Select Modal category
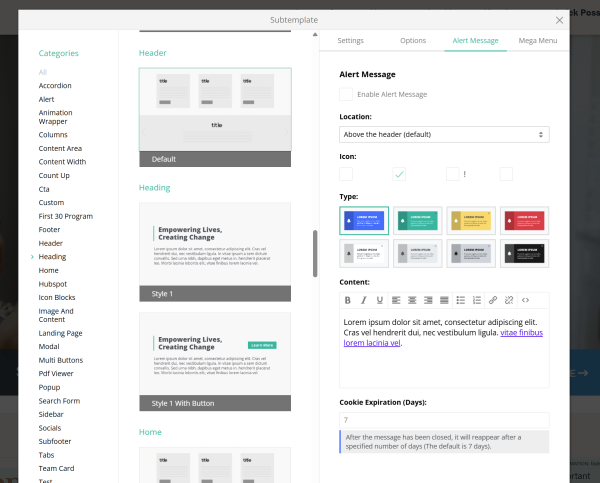Screen dimensions: 600x483 [x=49, y=347]
